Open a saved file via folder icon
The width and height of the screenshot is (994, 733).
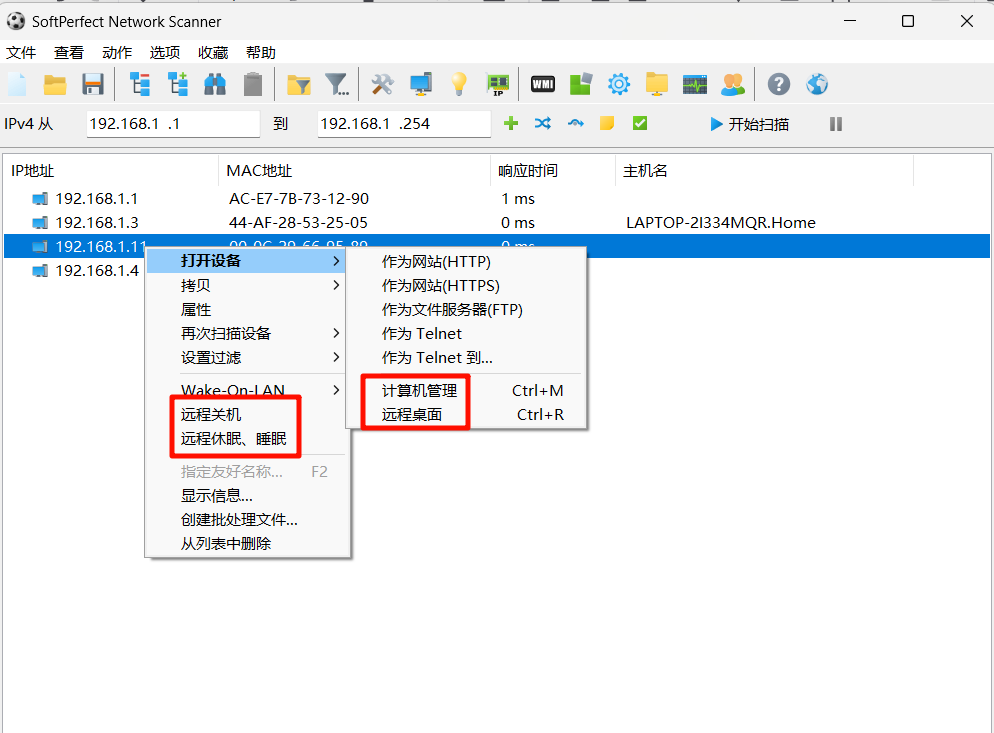tap(55, 84)
